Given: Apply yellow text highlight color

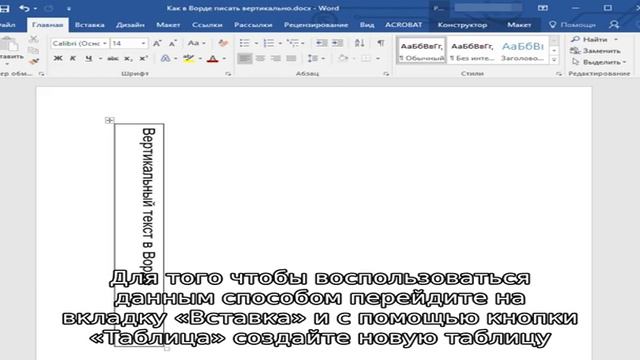Looking at the screenshot, I should 189,59.
